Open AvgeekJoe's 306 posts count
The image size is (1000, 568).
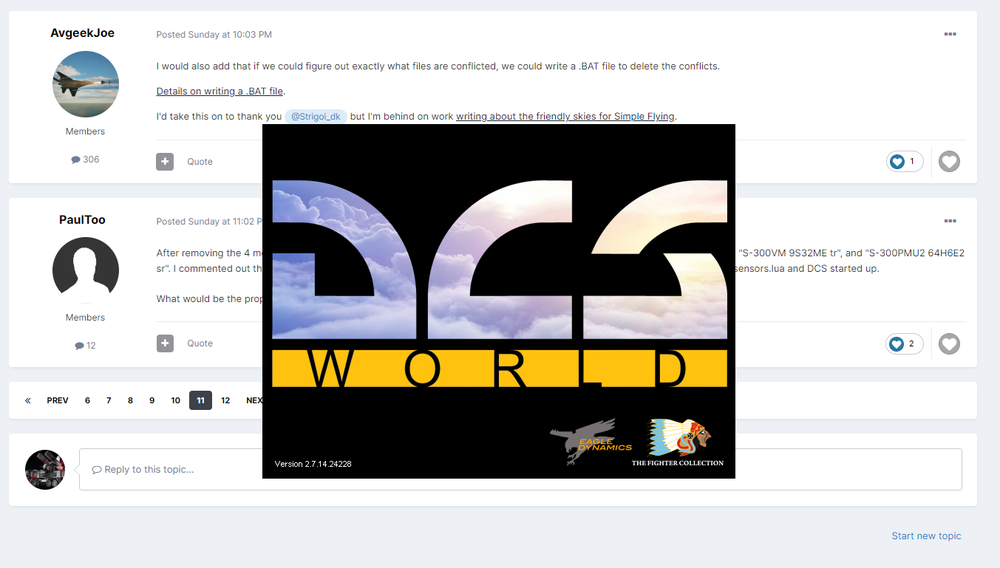85,159
